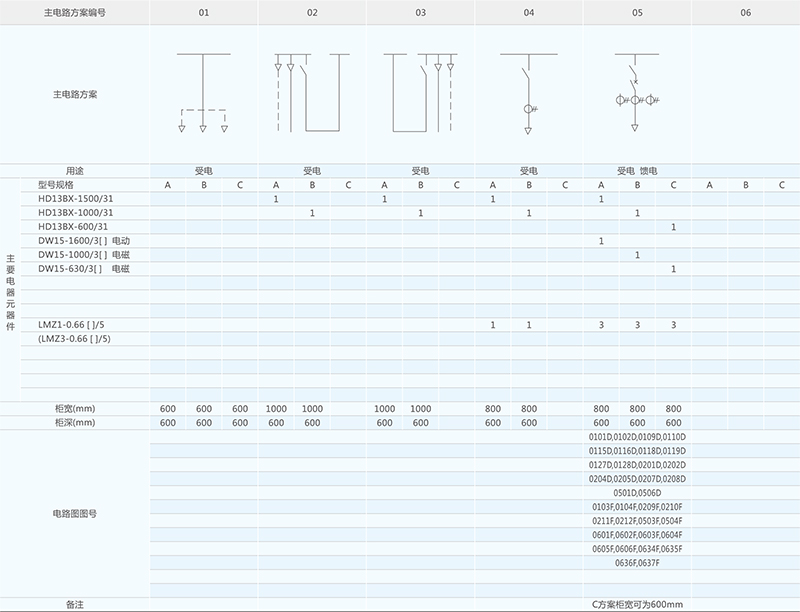Click the scheme 03 circuit diagram
The height and width of the screenshot is (612, 800).
pyautogui.click(x=420, y=93)
